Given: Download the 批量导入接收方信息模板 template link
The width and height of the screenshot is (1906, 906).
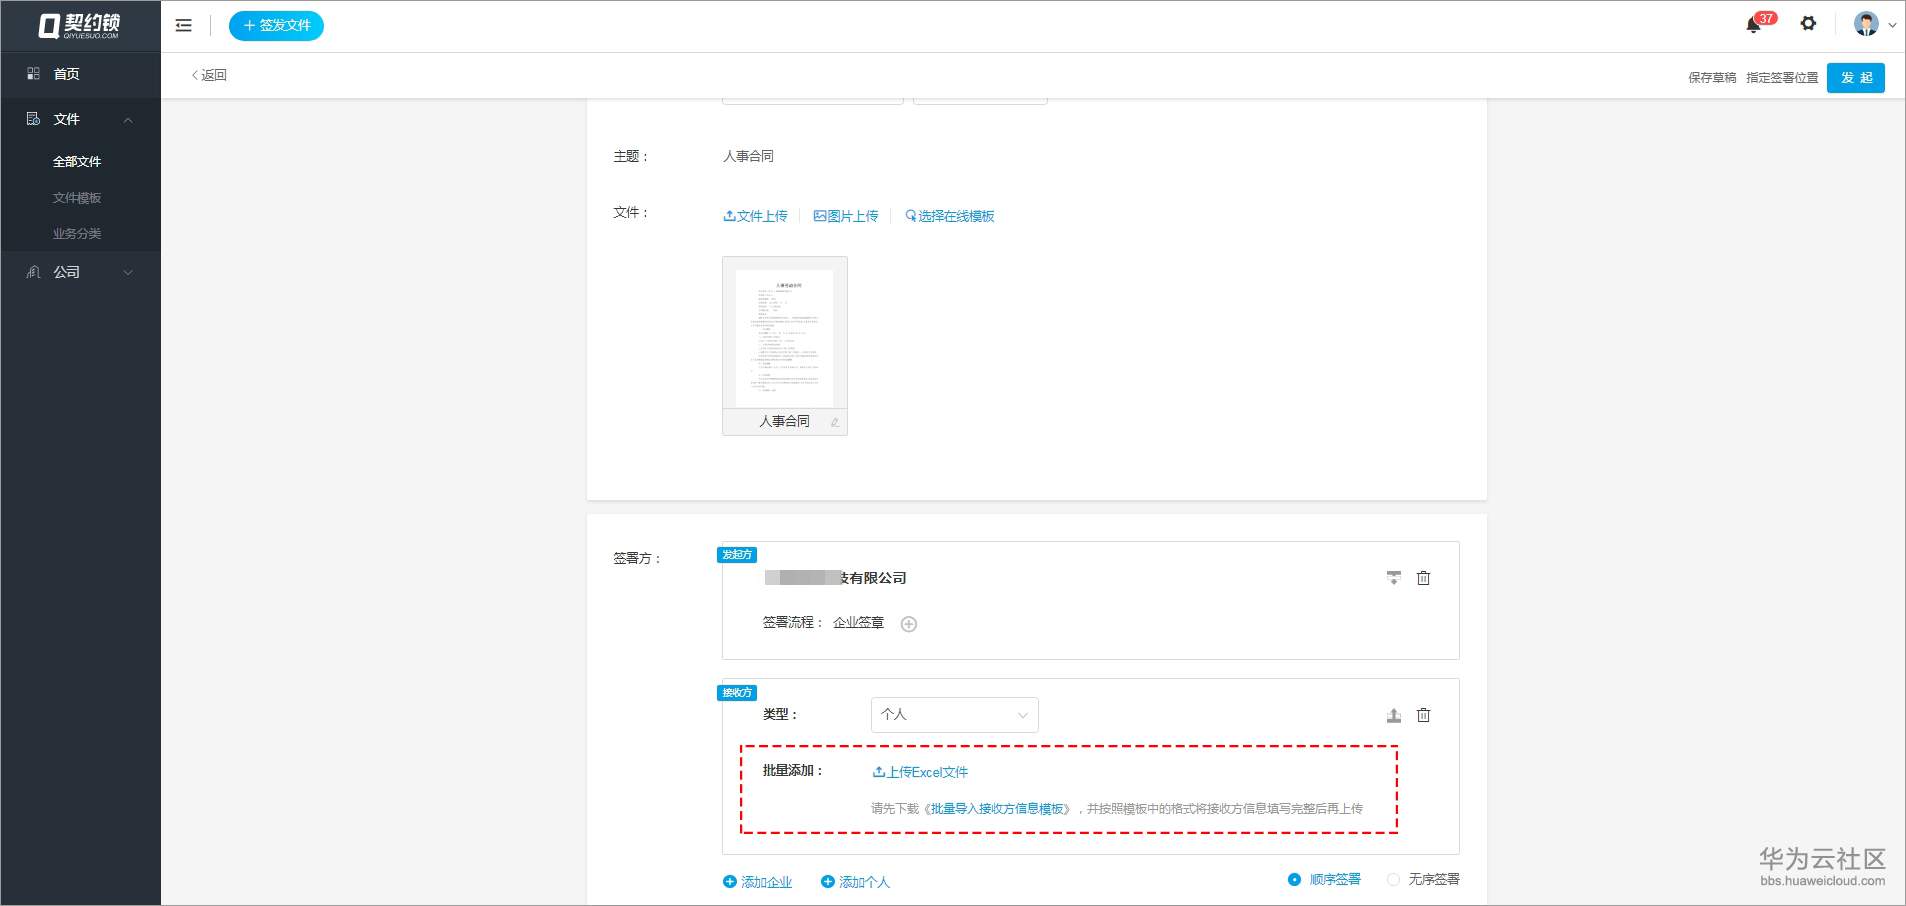Looking at the screenshot, I should (997, 809).
